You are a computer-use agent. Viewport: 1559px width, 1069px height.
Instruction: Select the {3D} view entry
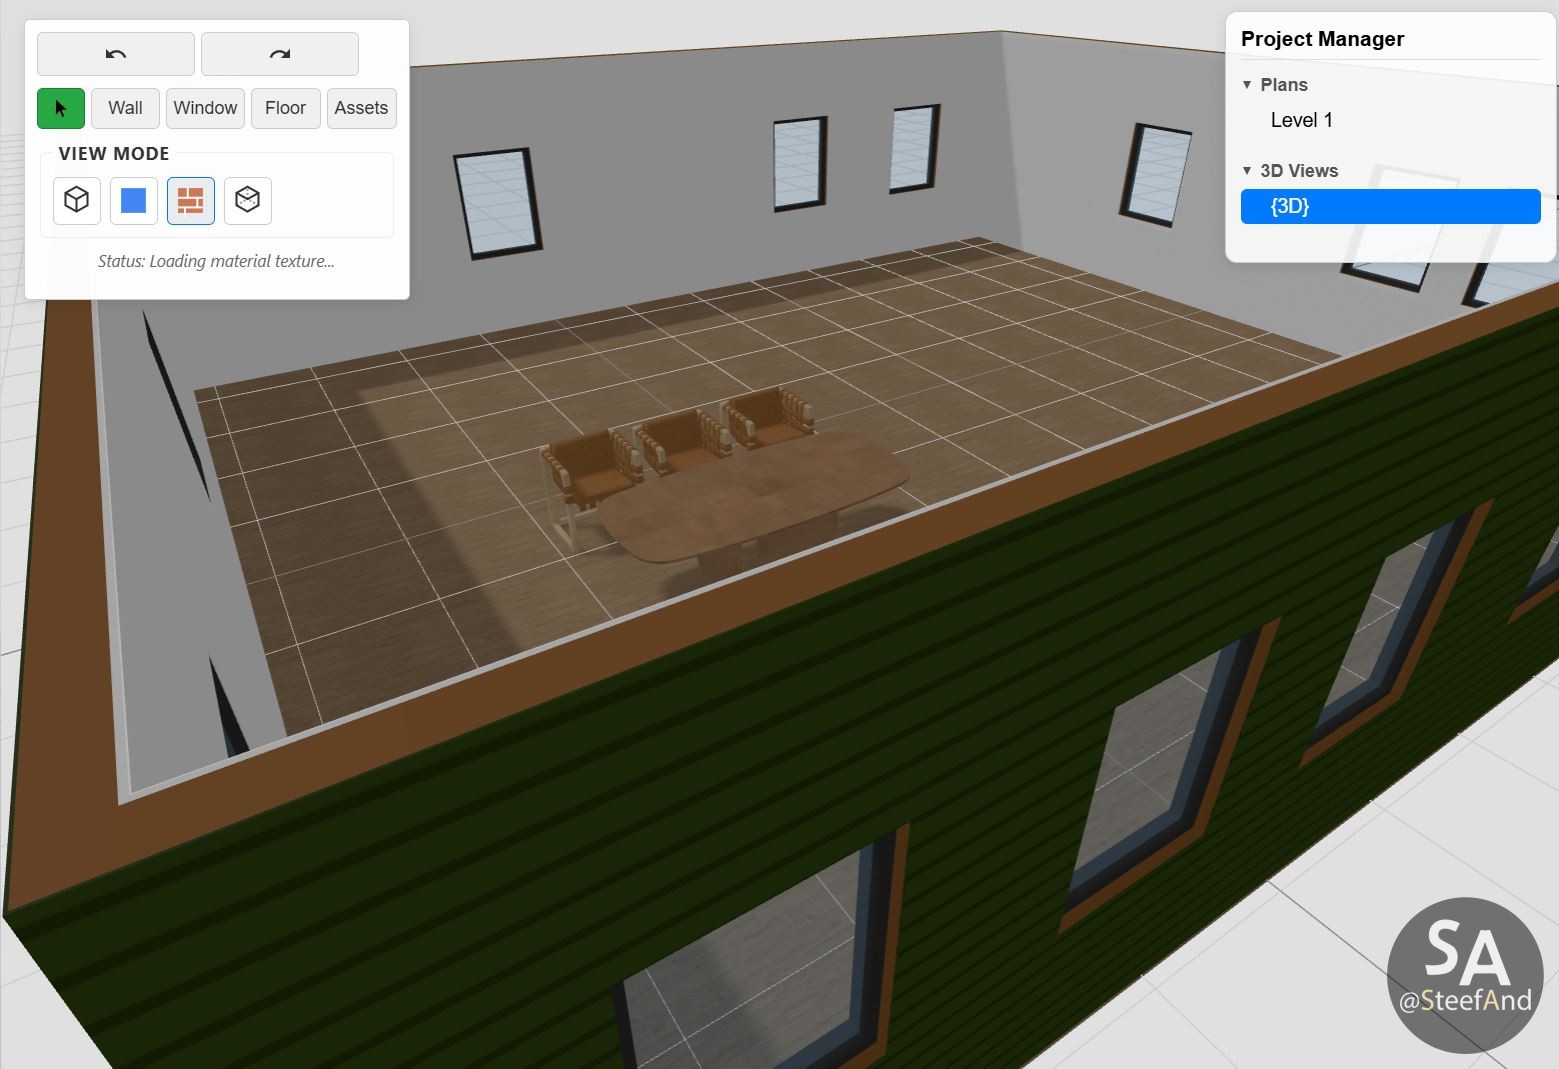1390,206
